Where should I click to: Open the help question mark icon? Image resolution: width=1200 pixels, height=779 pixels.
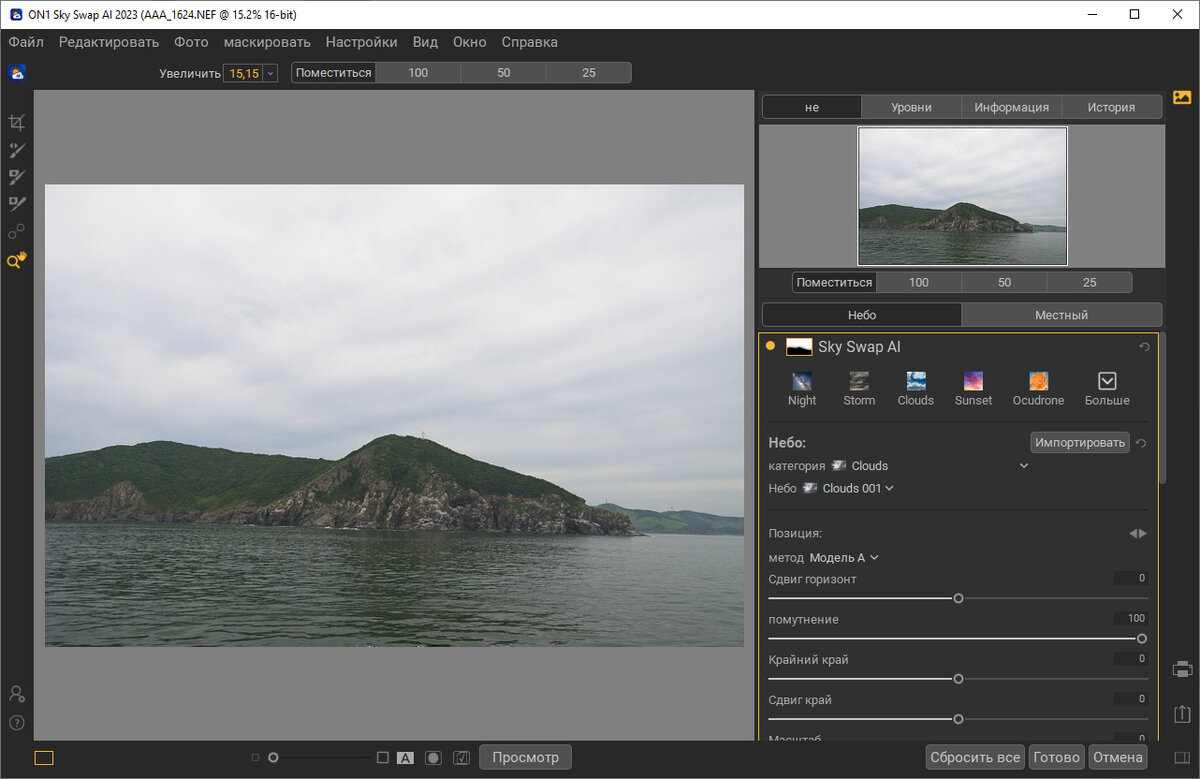16,722
